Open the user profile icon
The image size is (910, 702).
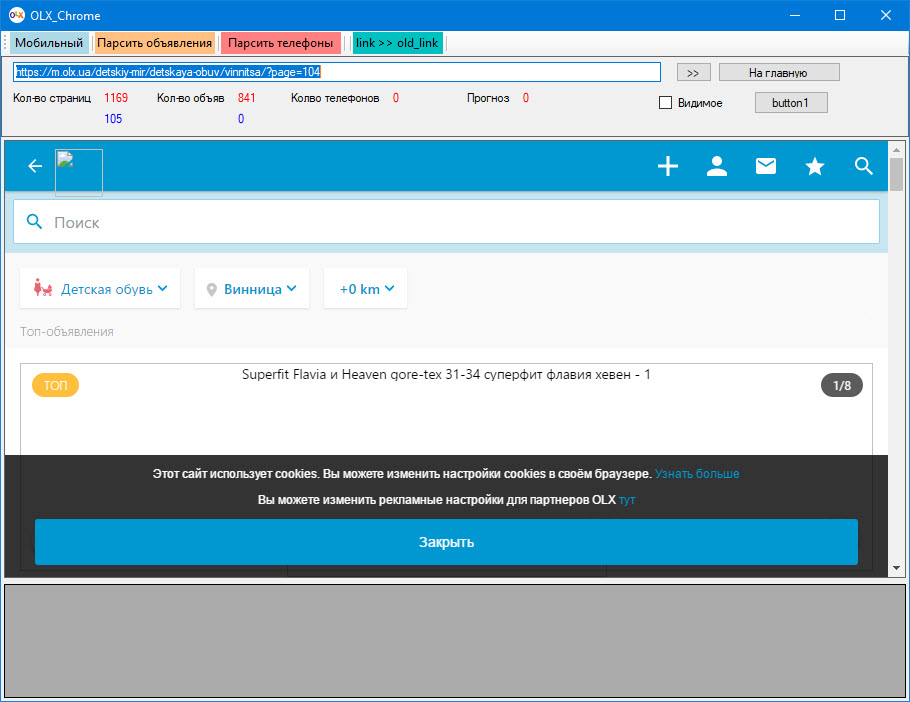[717, 166]
